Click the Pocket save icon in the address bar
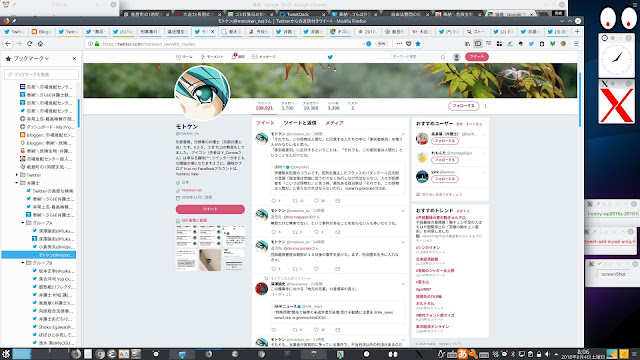The height and width of the screenshot is (360, 640). tap(409, 44)
